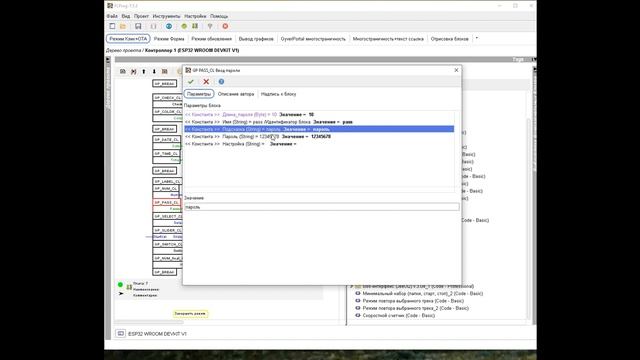Open the Инструменты menu
The height and width of the screenshot is (360, 640).
coord(166,16)
